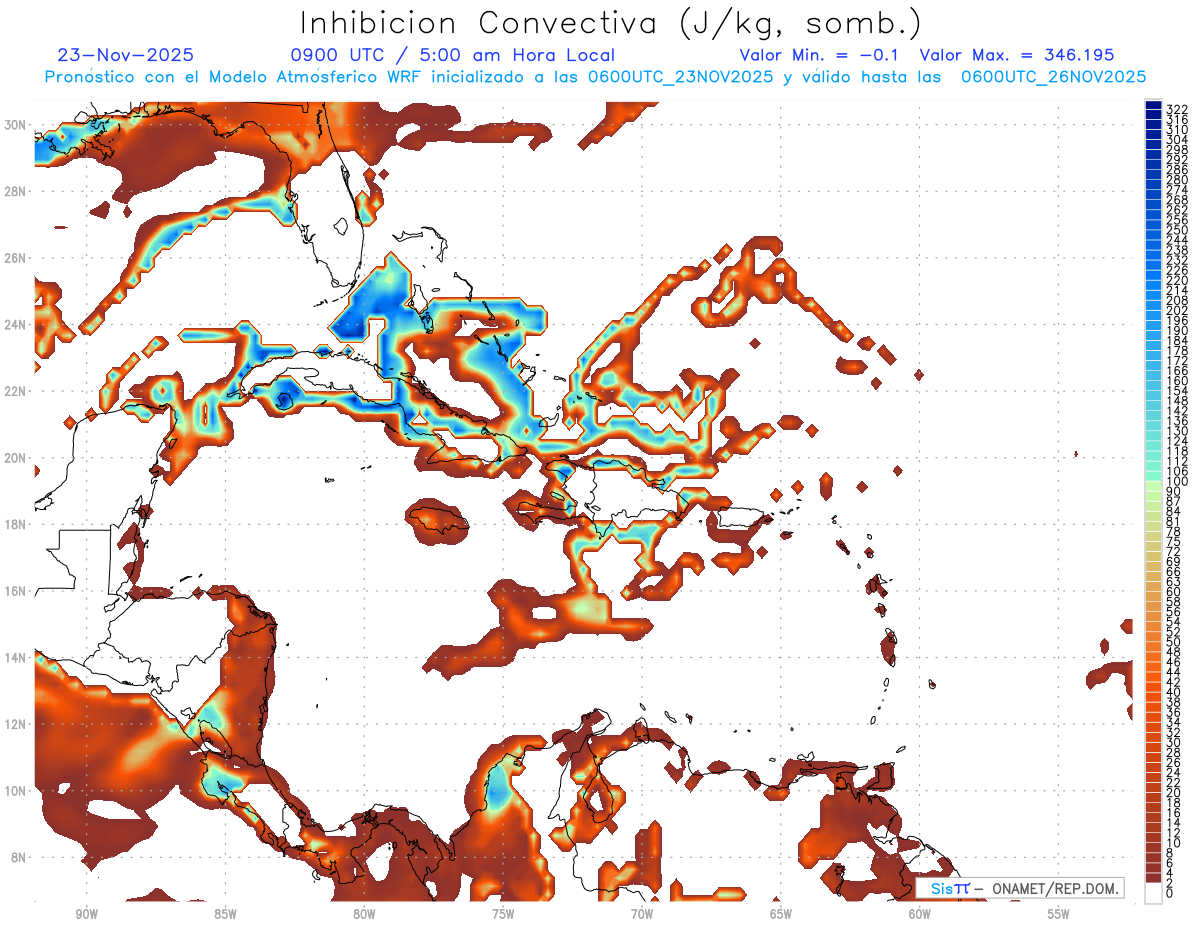Select the darkest blue colorbar cell beside 322

tap(1153, 105)
